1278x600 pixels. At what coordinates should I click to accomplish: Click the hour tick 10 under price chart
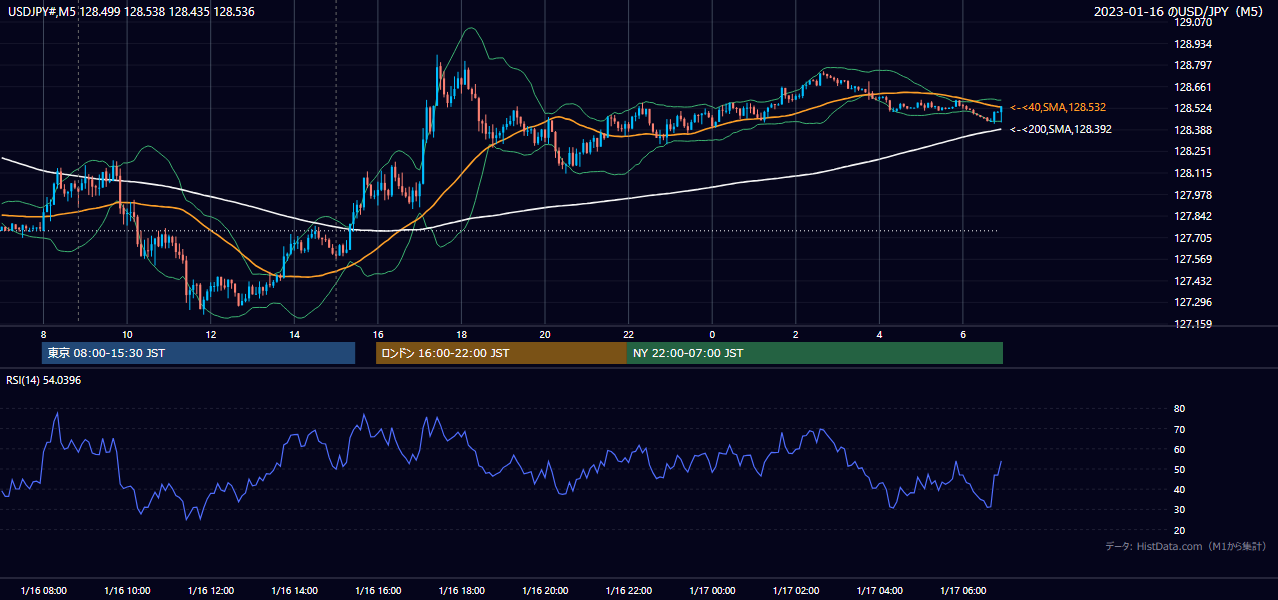[127, 333]
